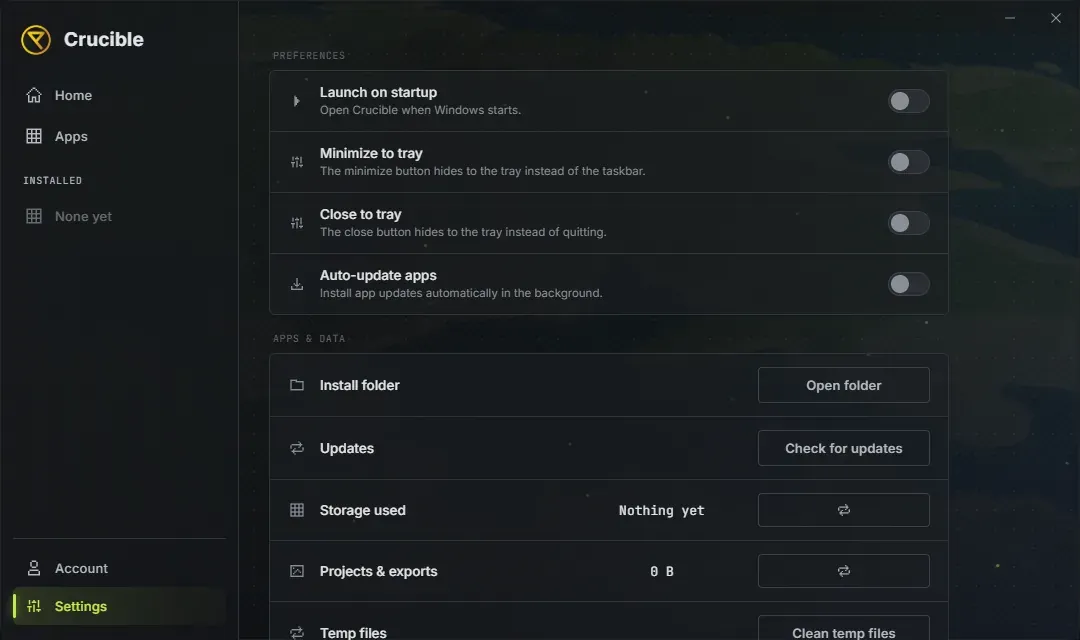Close the Crucible window
The height and width of the screenshot is (640, 1080).
(1056, 18)
